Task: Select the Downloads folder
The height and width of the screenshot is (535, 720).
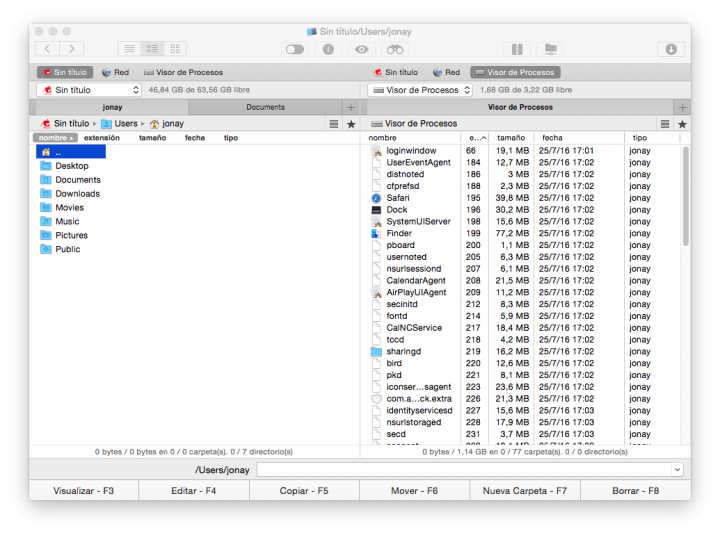Action: [70, 193]
